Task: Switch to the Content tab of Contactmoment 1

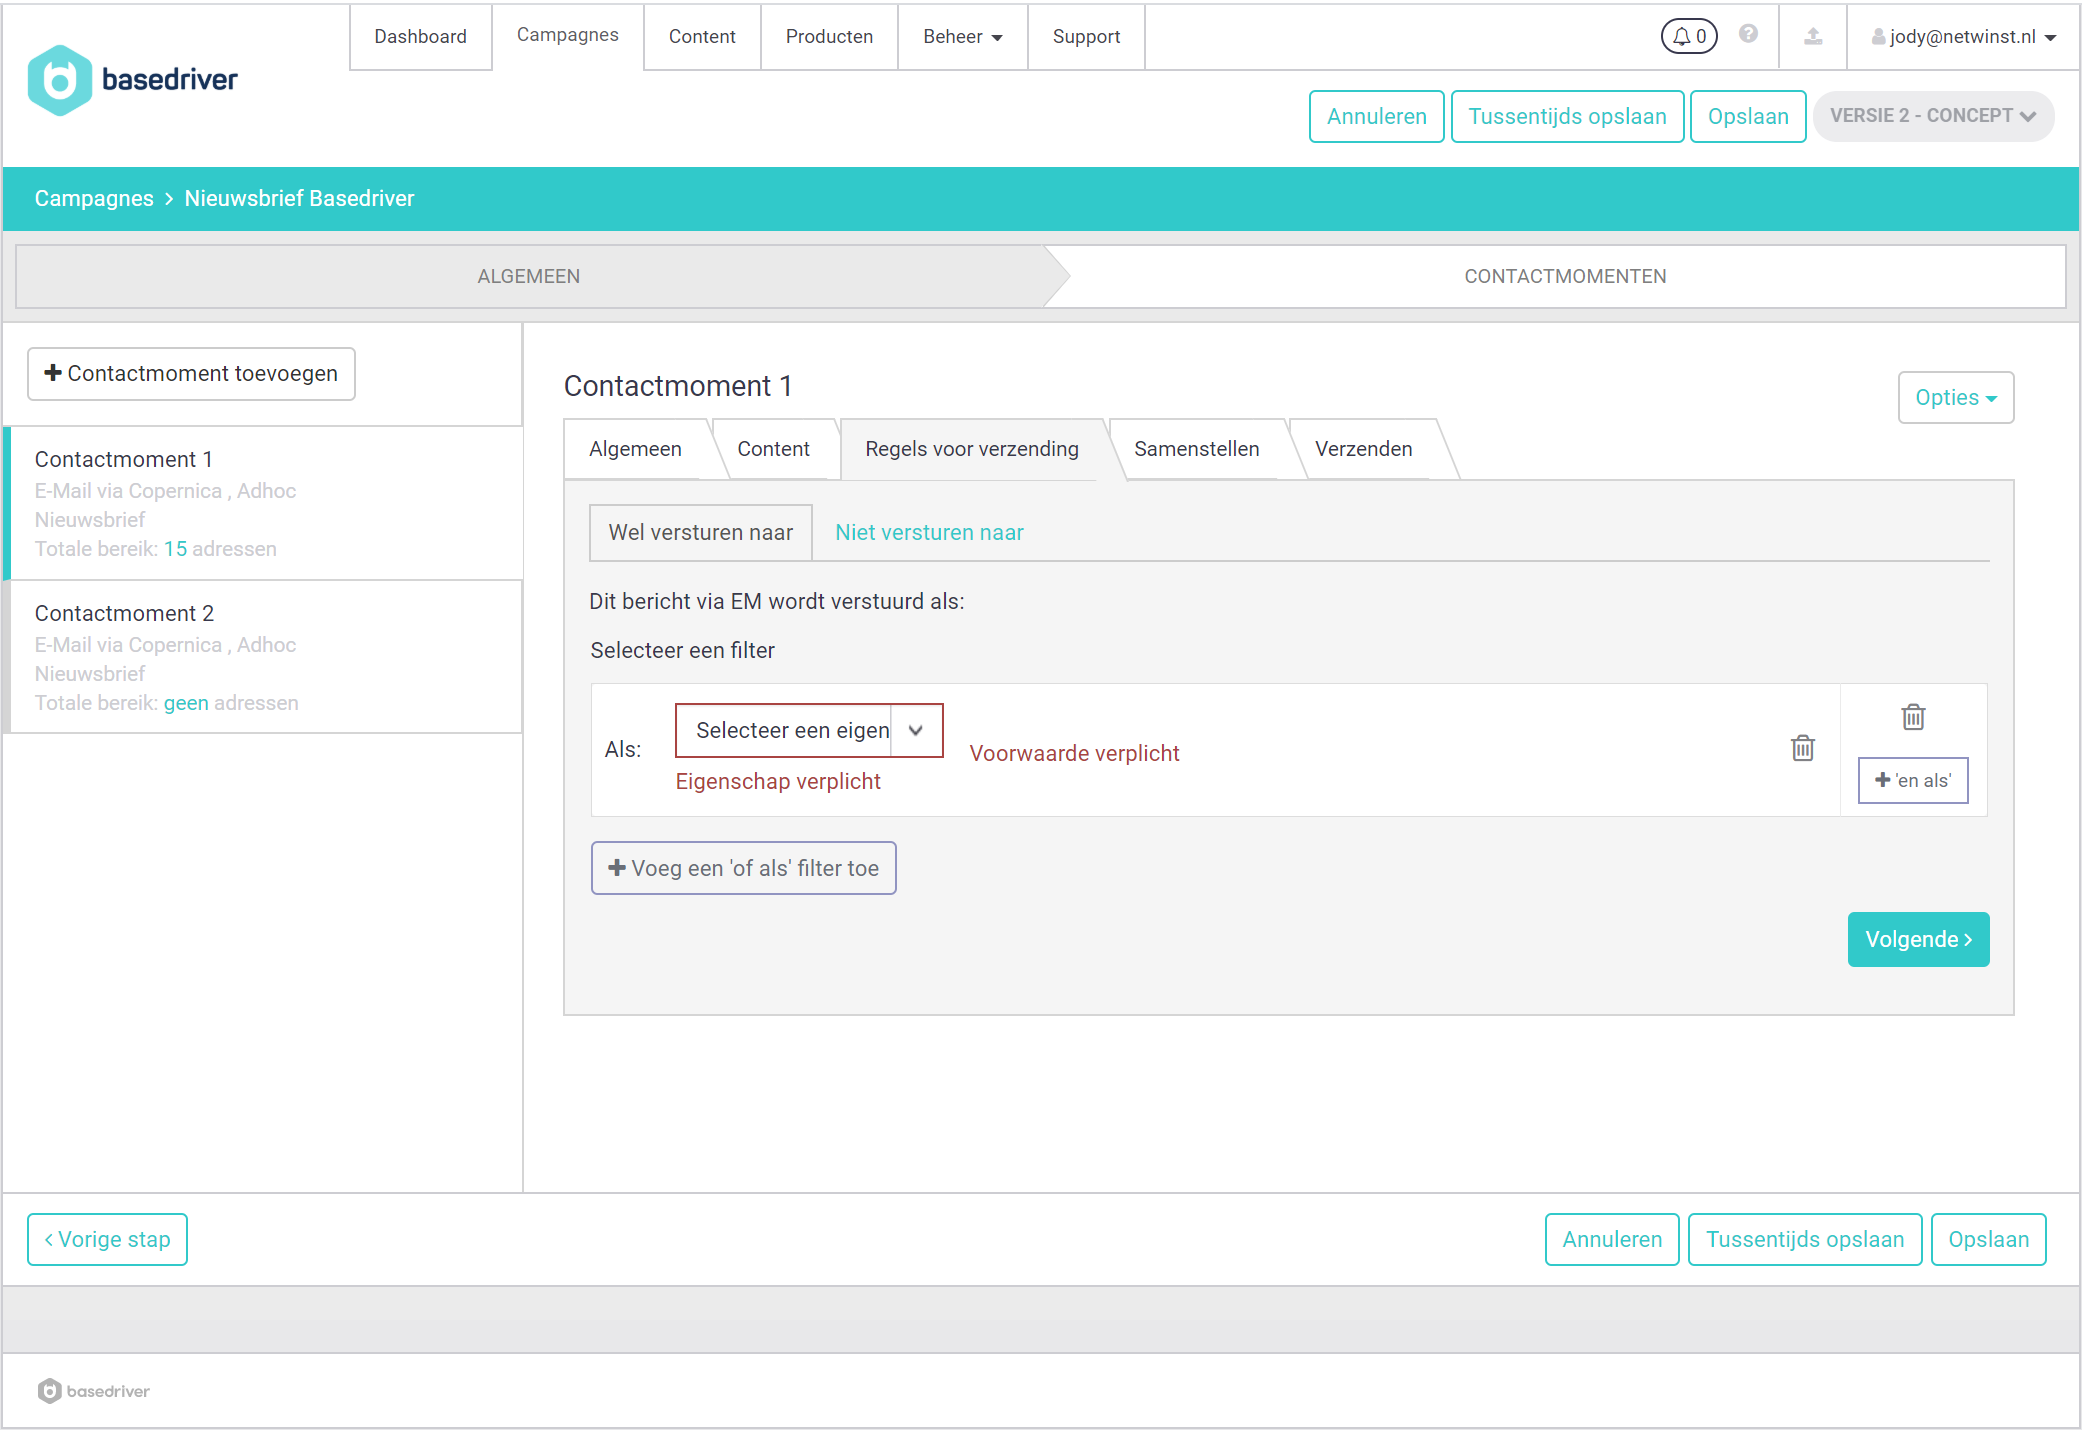Action: click(773, 449)
